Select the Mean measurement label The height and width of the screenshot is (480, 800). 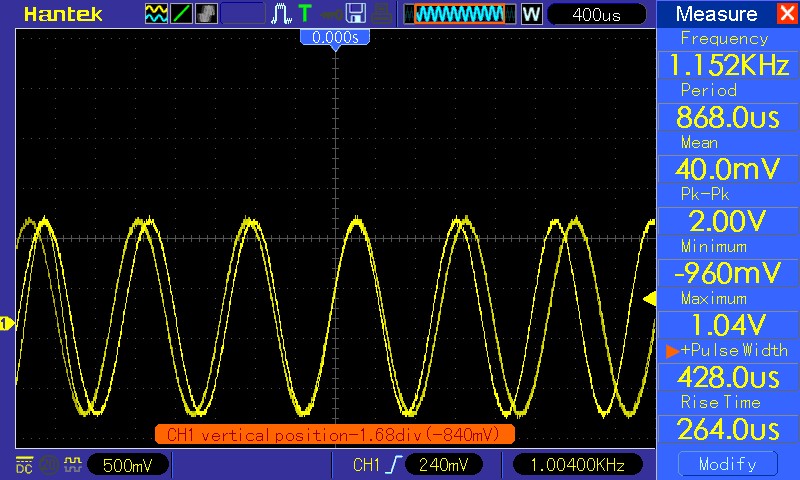(x=699, y=142)
